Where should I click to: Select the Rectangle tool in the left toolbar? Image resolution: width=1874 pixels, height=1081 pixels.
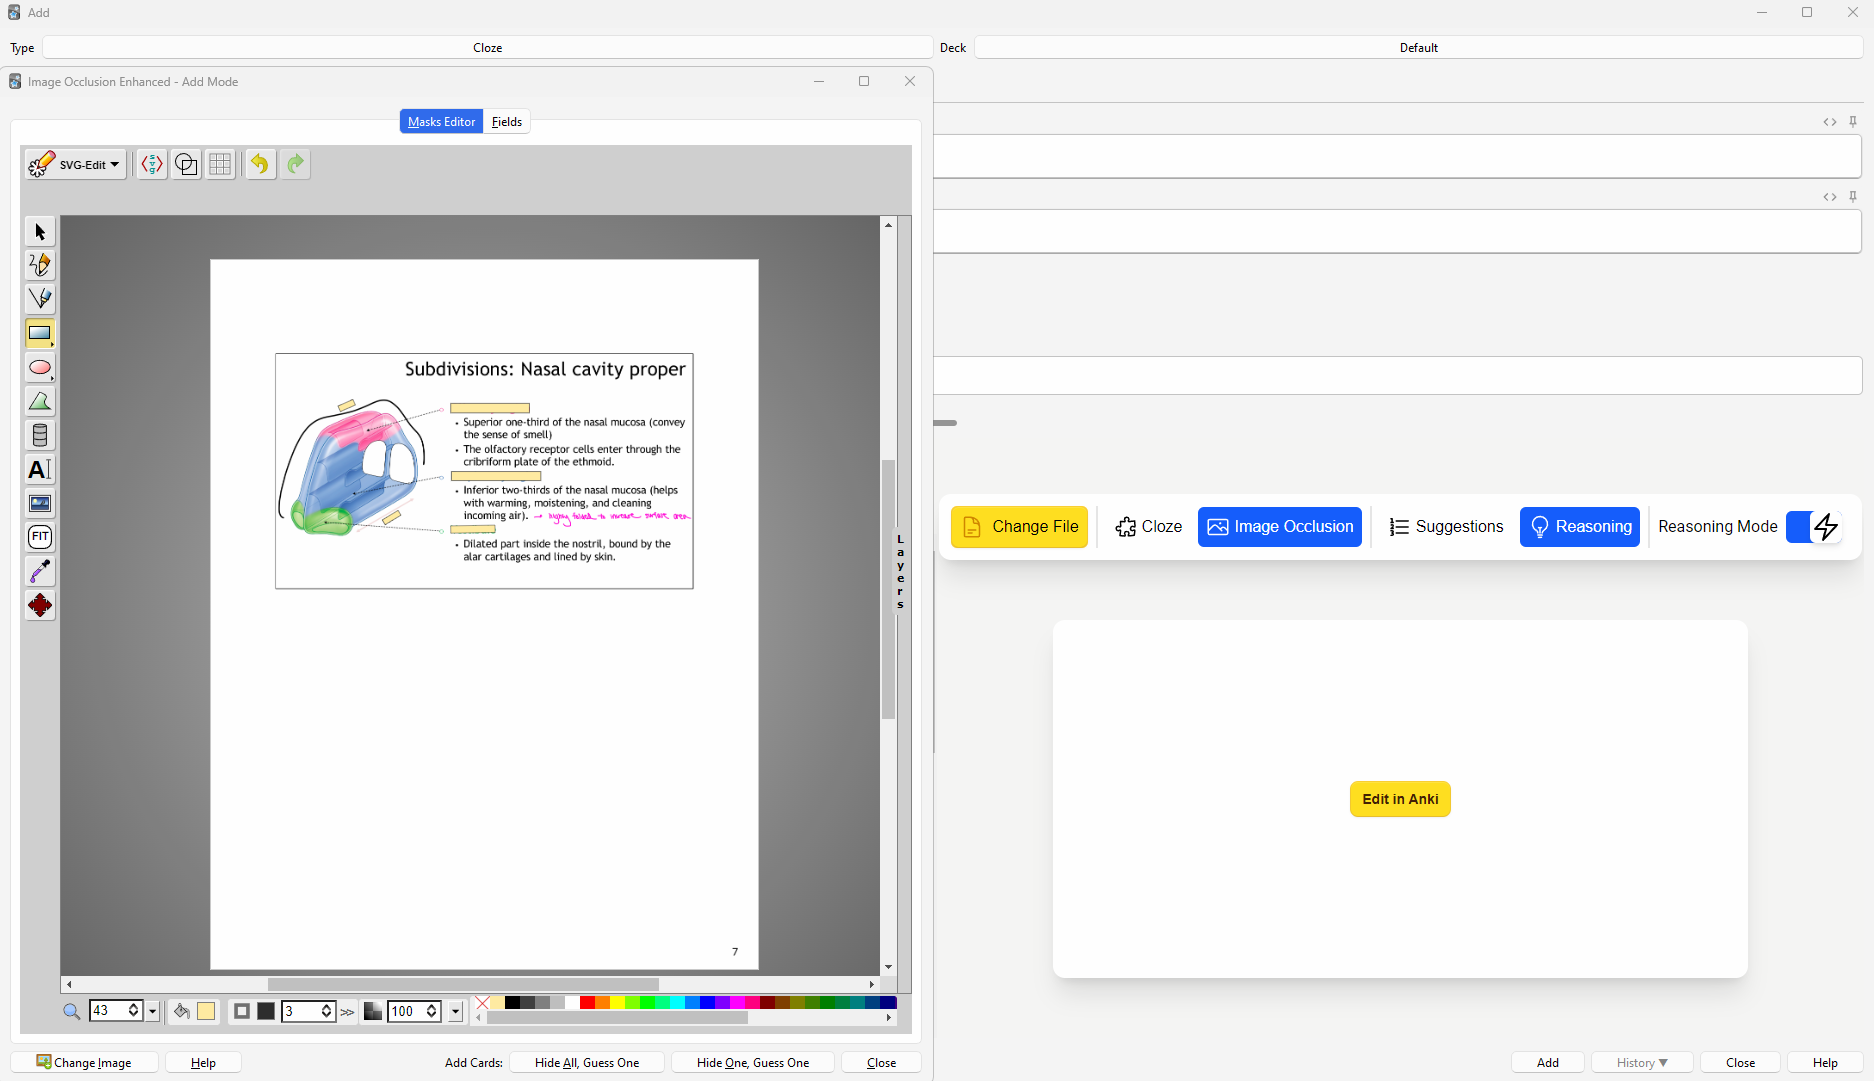click(40, 333)
